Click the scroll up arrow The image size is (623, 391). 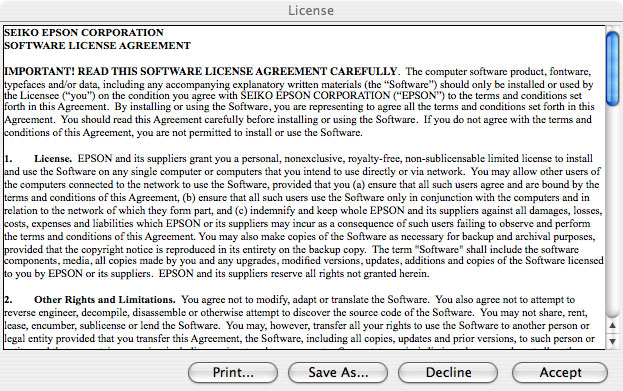[x=612, y=325]
